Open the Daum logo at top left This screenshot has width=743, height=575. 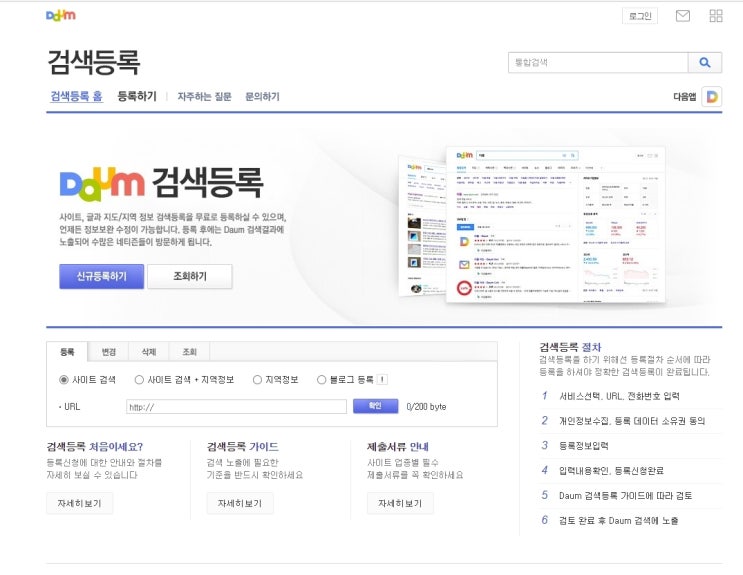[x=61, y=15]
